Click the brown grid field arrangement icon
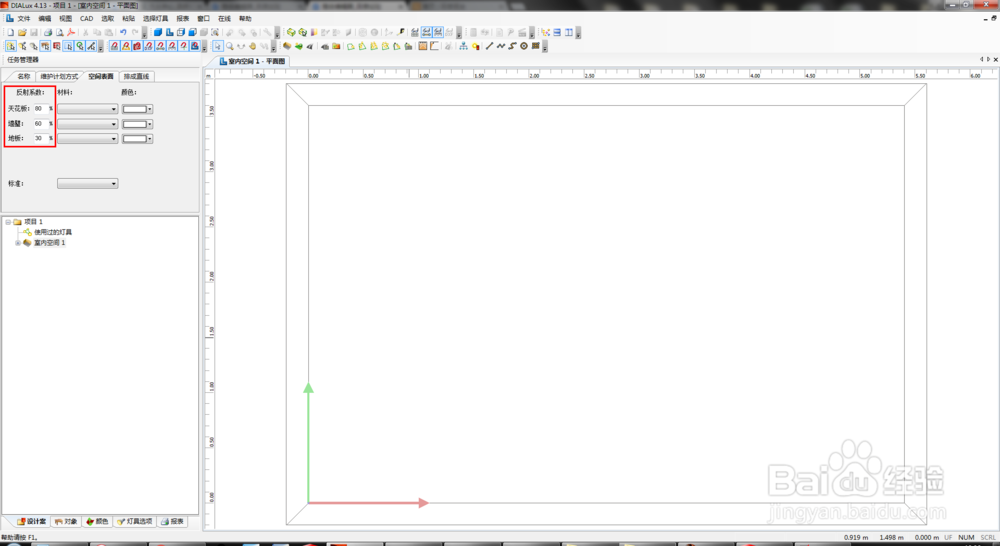Screen dimensions: 1000x546 coord(536,46)
